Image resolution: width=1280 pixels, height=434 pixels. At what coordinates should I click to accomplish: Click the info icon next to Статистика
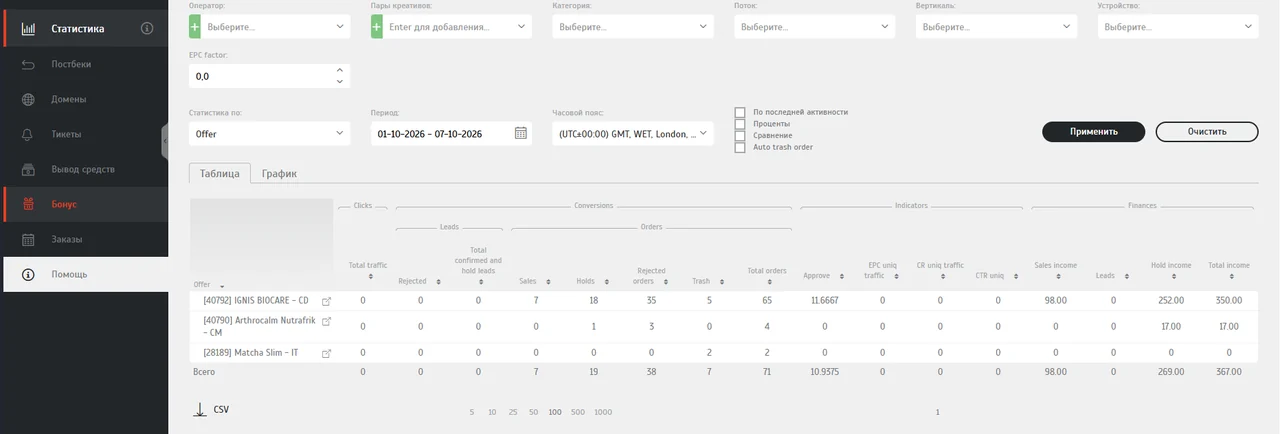(147, 28)
